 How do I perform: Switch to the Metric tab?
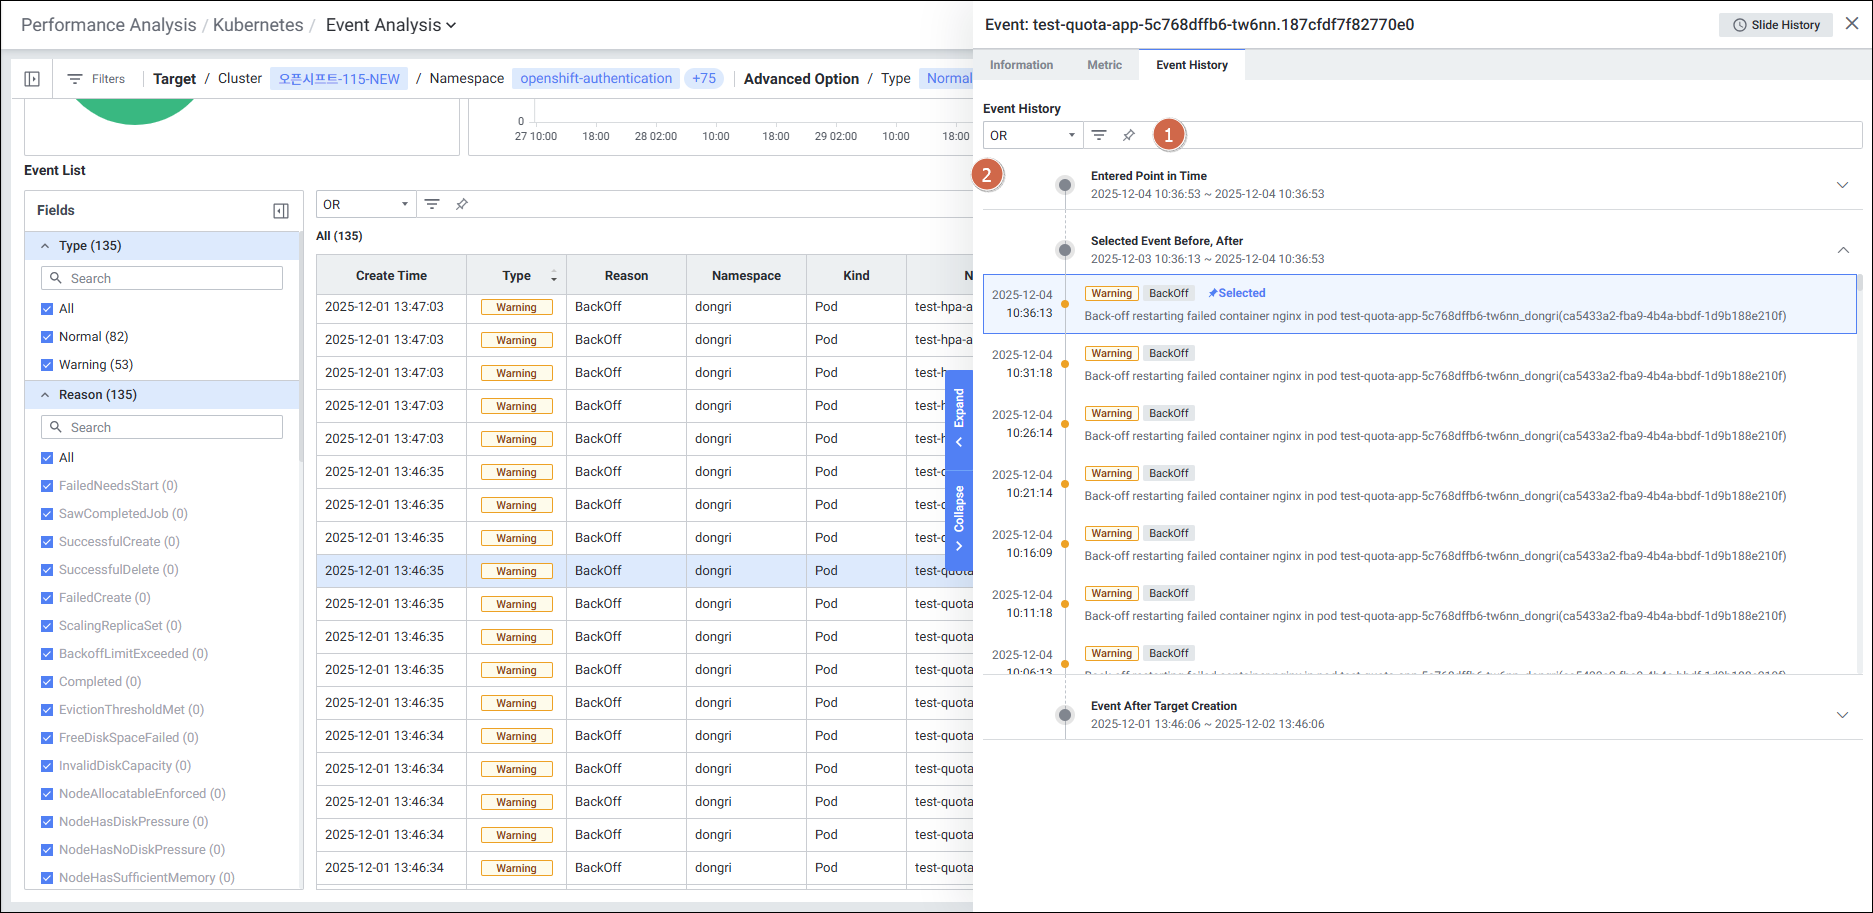(x=1104, y=65)
